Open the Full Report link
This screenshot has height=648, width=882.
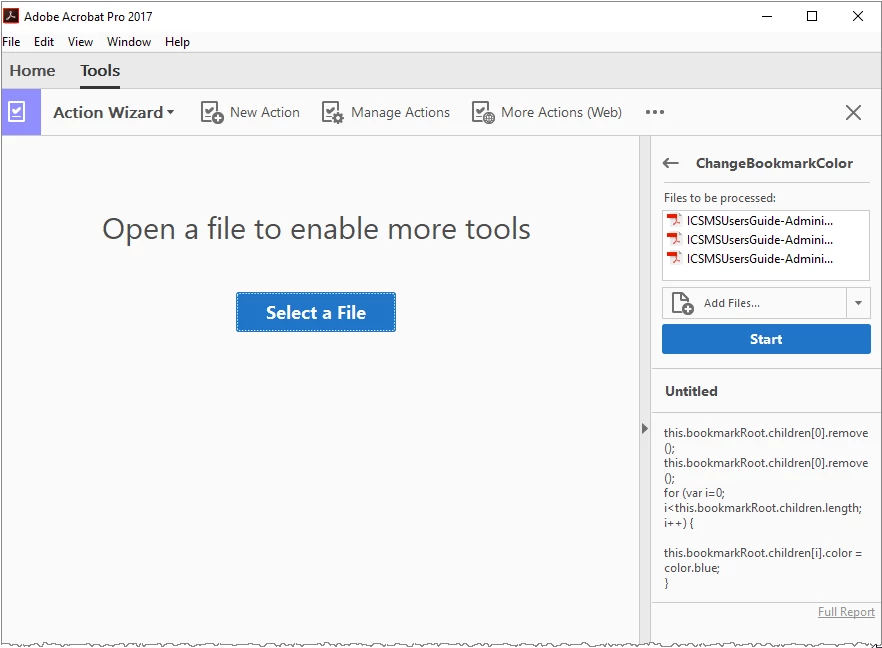click(846, 612)
